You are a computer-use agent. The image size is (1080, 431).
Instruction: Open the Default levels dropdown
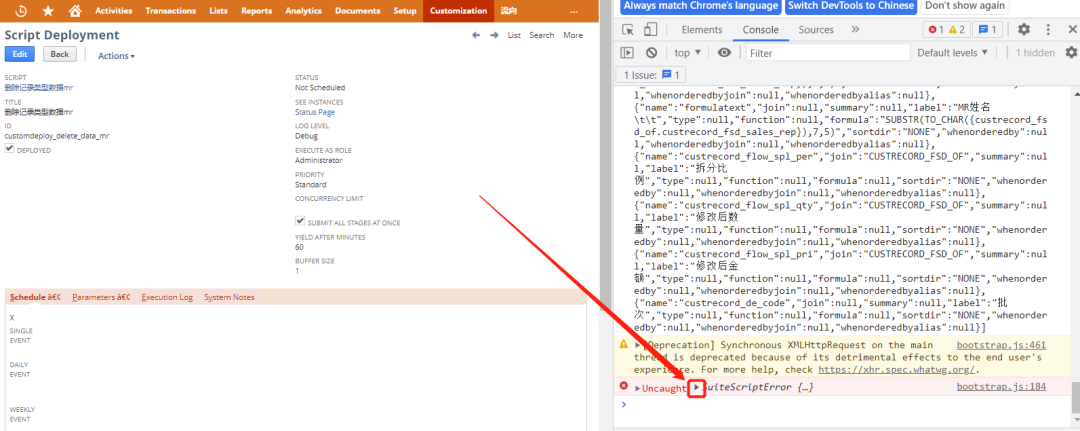pyautogui.click(x=953, y=52)
